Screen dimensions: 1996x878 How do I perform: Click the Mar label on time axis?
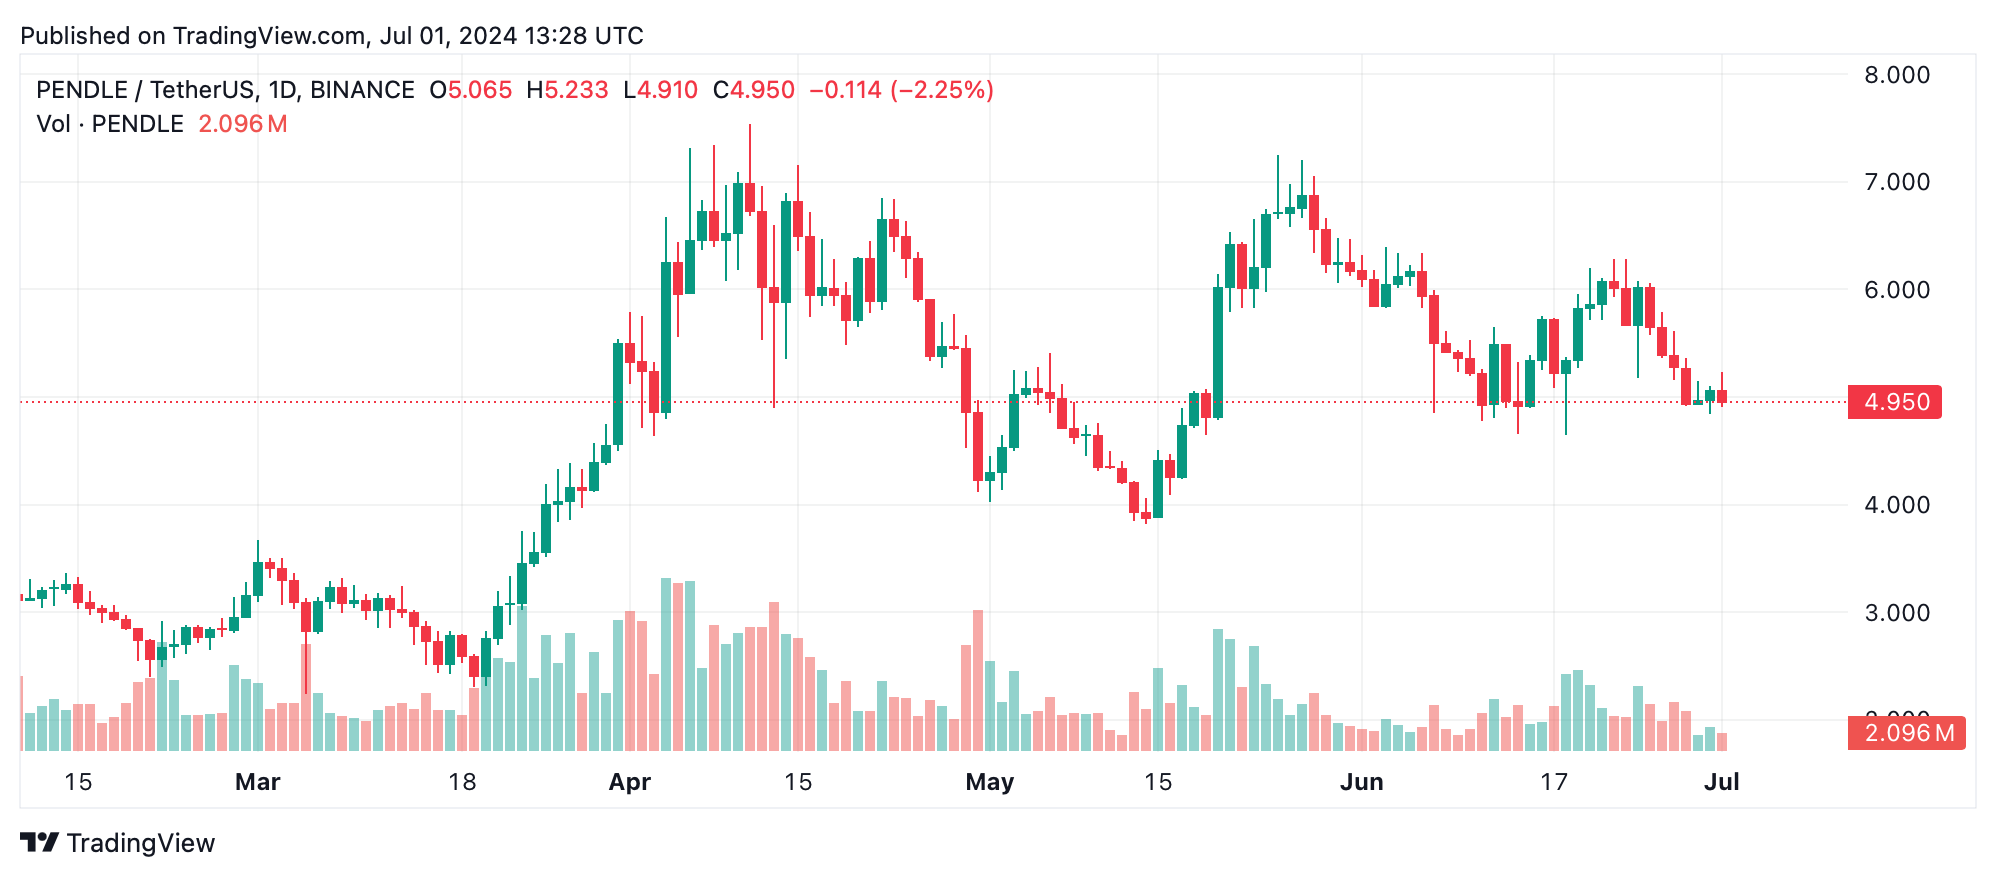coord(257,782)
